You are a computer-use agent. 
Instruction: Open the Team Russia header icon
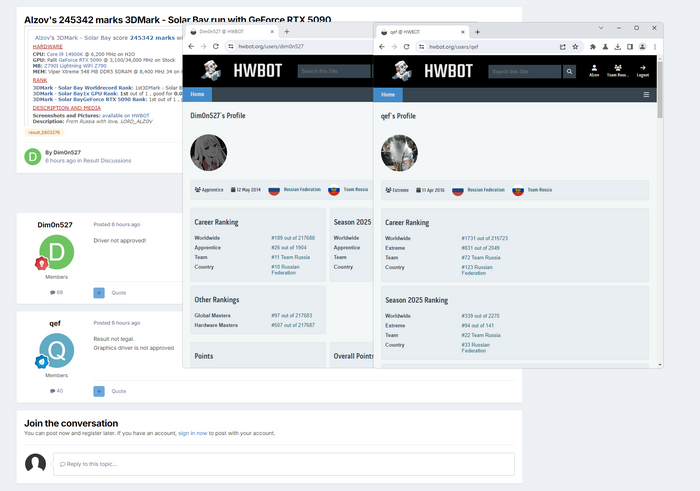click(x=618, y=70)
